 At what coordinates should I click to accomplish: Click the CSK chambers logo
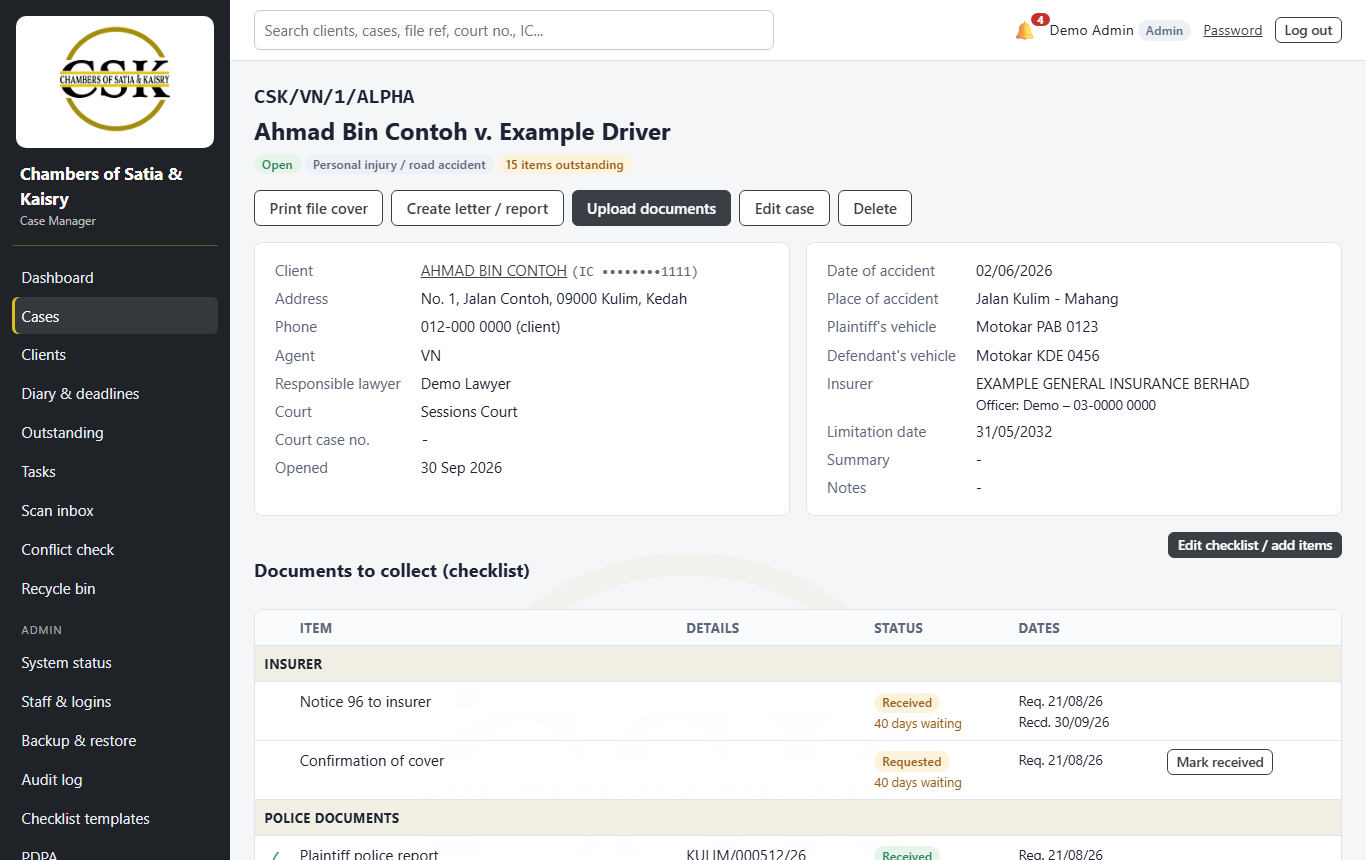(115, 82)
